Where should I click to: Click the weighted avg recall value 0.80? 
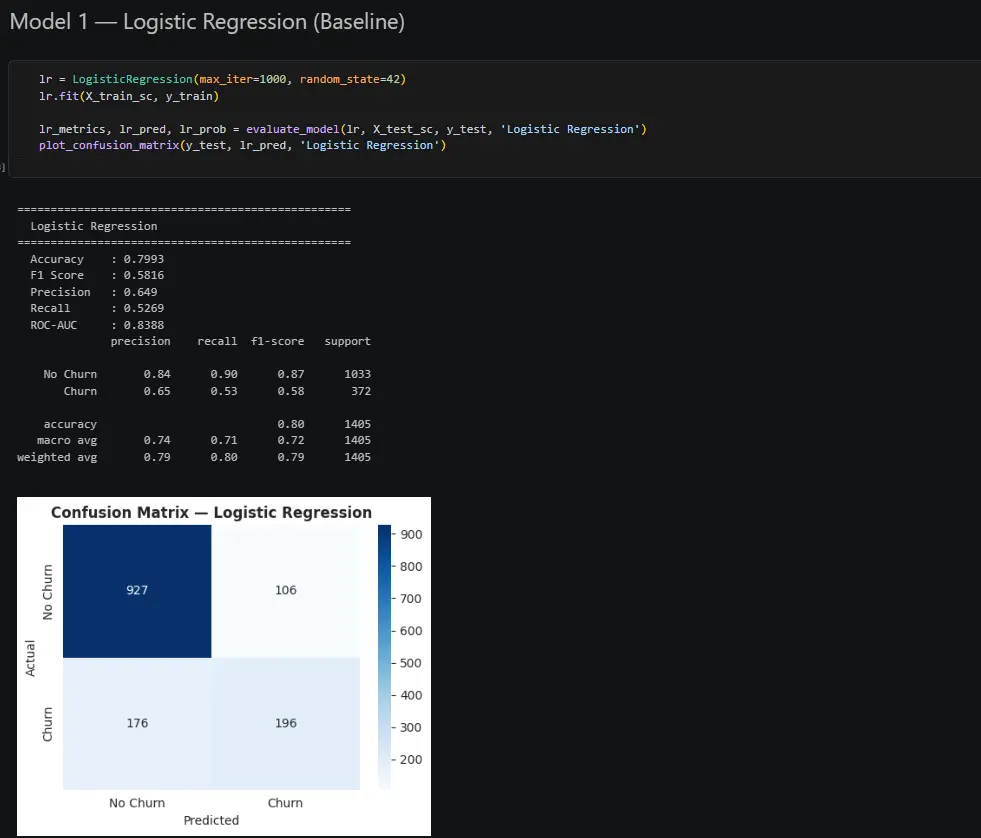pos(224,457)
